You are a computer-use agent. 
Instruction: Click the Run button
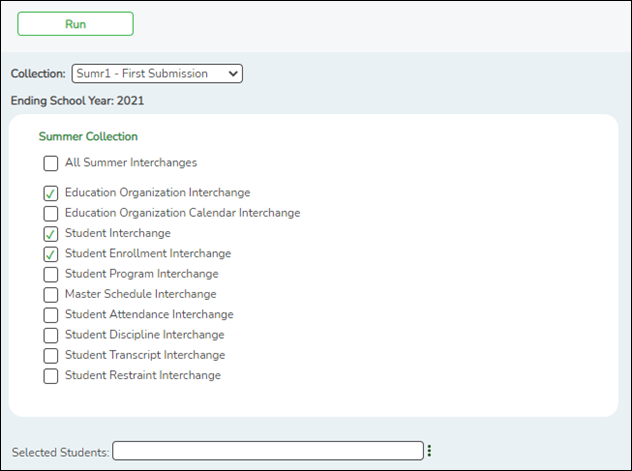75,24
